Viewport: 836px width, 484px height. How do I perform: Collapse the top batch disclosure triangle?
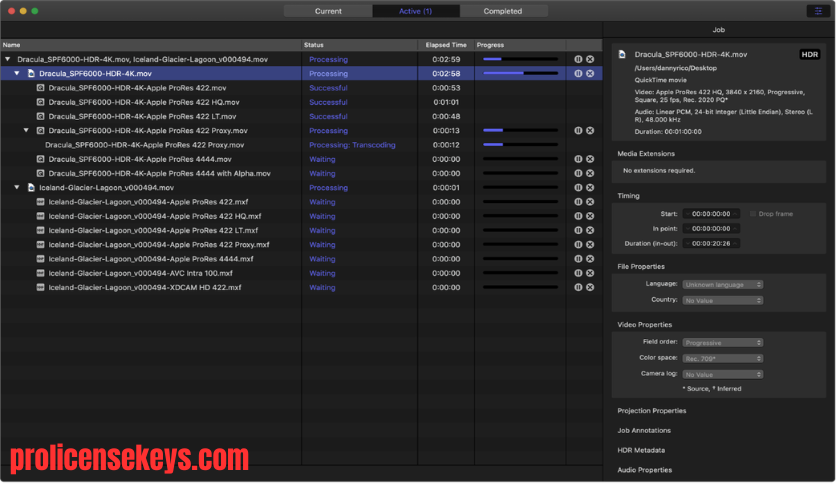tap(7, 59)
